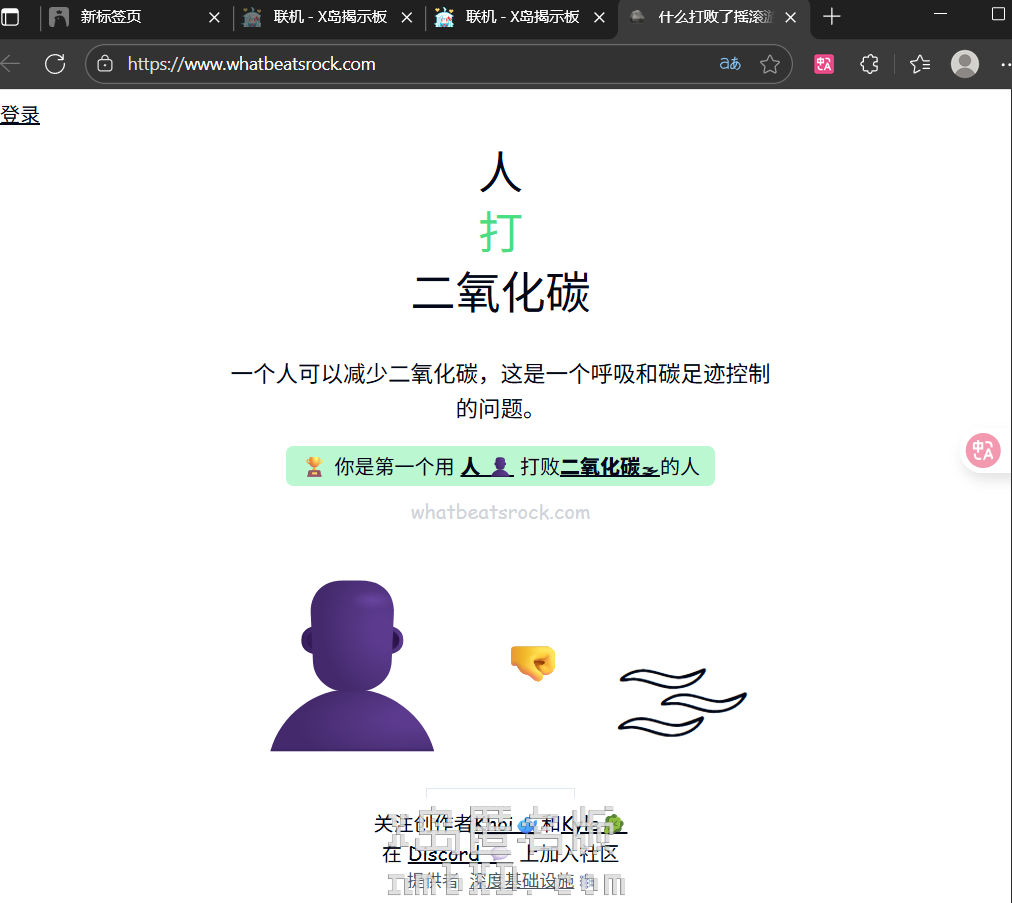Viewport: 1012px width, 903px height.
Task: Click the 二氧化碳 link in green banner
Action: tap(610, 466)
